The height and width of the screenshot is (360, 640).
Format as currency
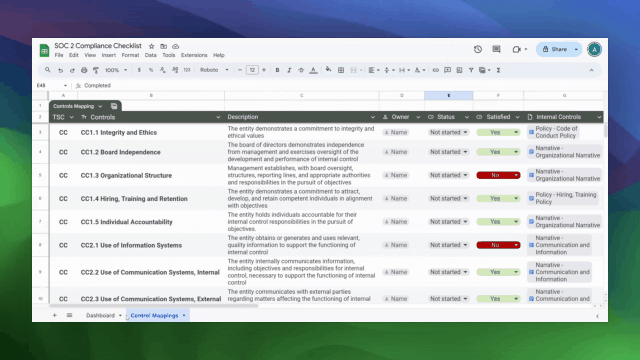139,70
